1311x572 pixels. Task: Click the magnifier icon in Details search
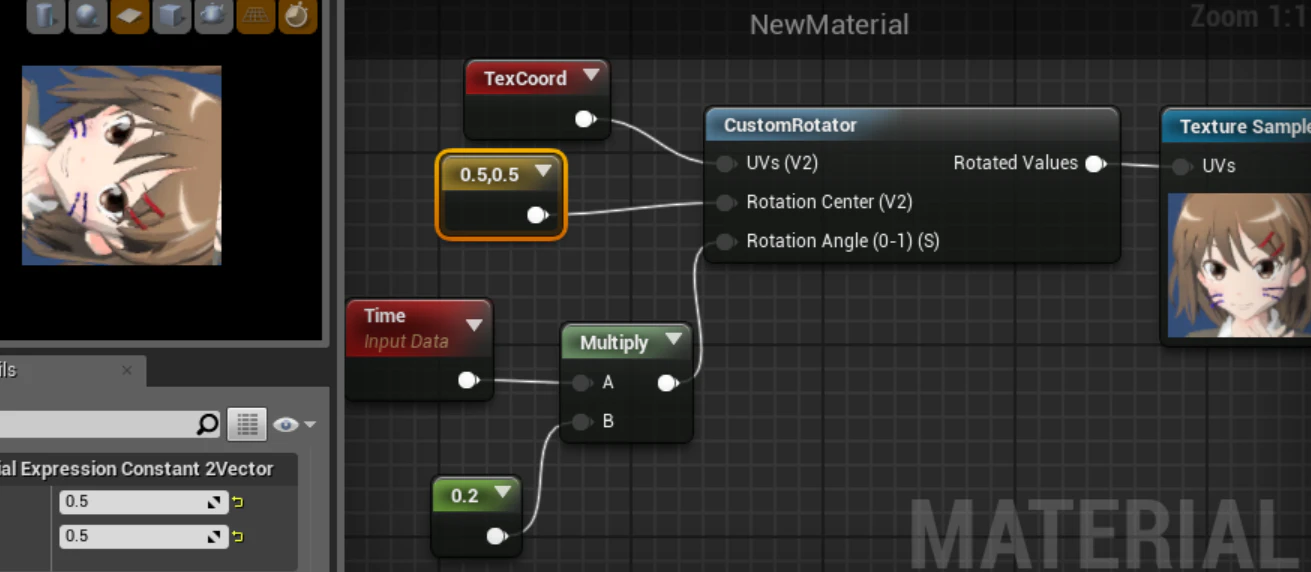207,425
